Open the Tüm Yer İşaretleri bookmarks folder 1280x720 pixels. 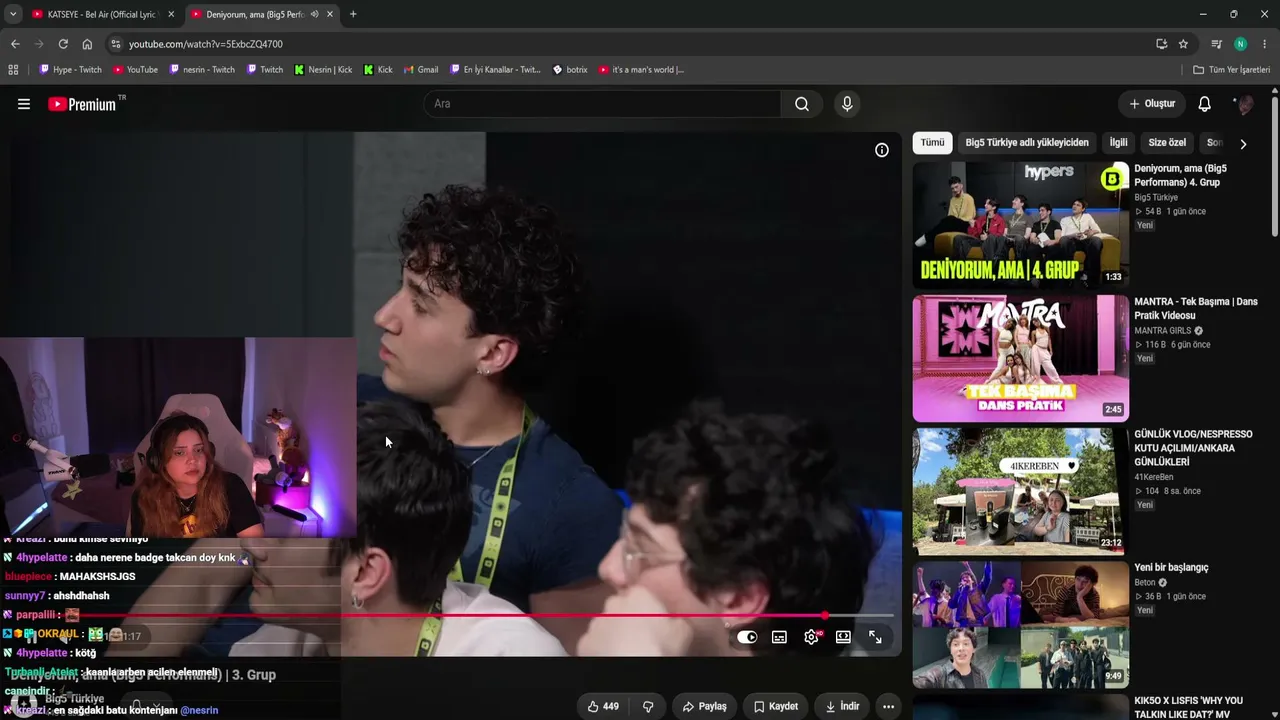coord(1231,70)
